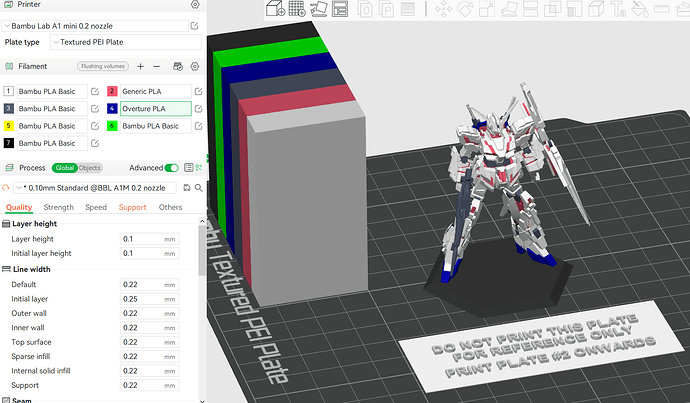Screen dimensions: 690x403
Task: Select the Cut tool
Action: point(530,8)
